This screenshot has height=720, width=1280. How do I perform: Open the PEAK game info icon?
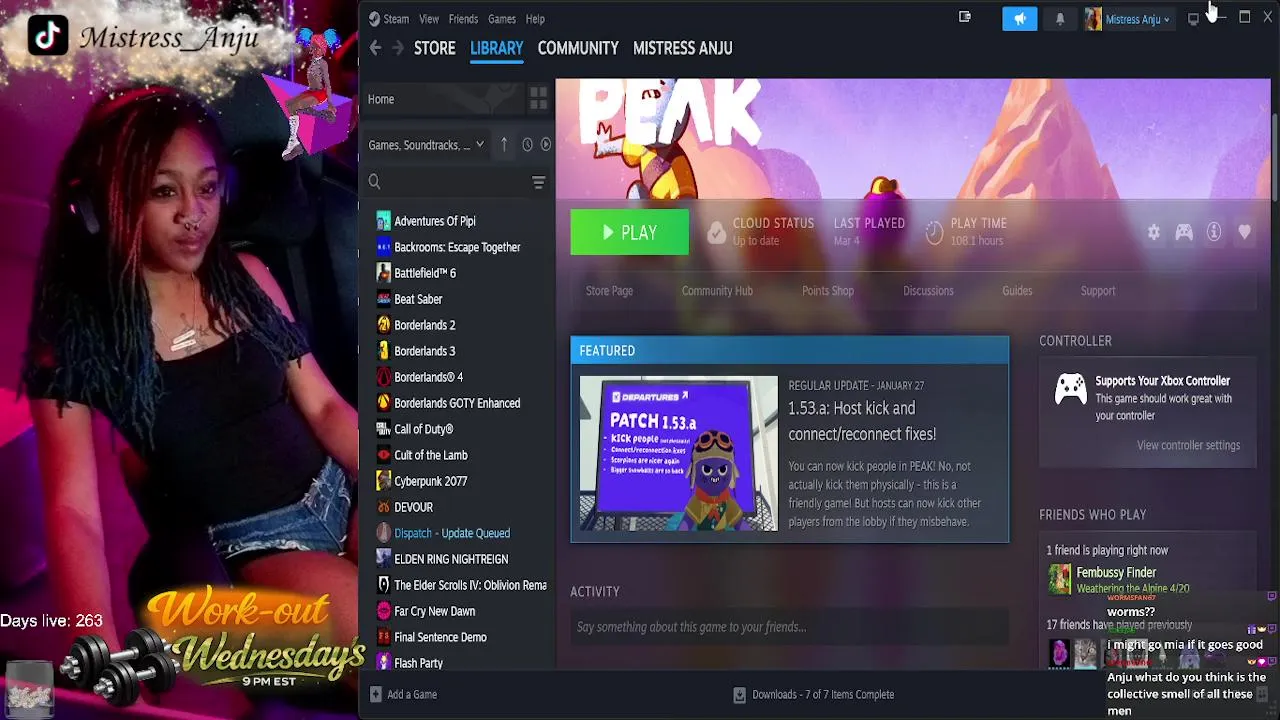(x=1214, y=232)
